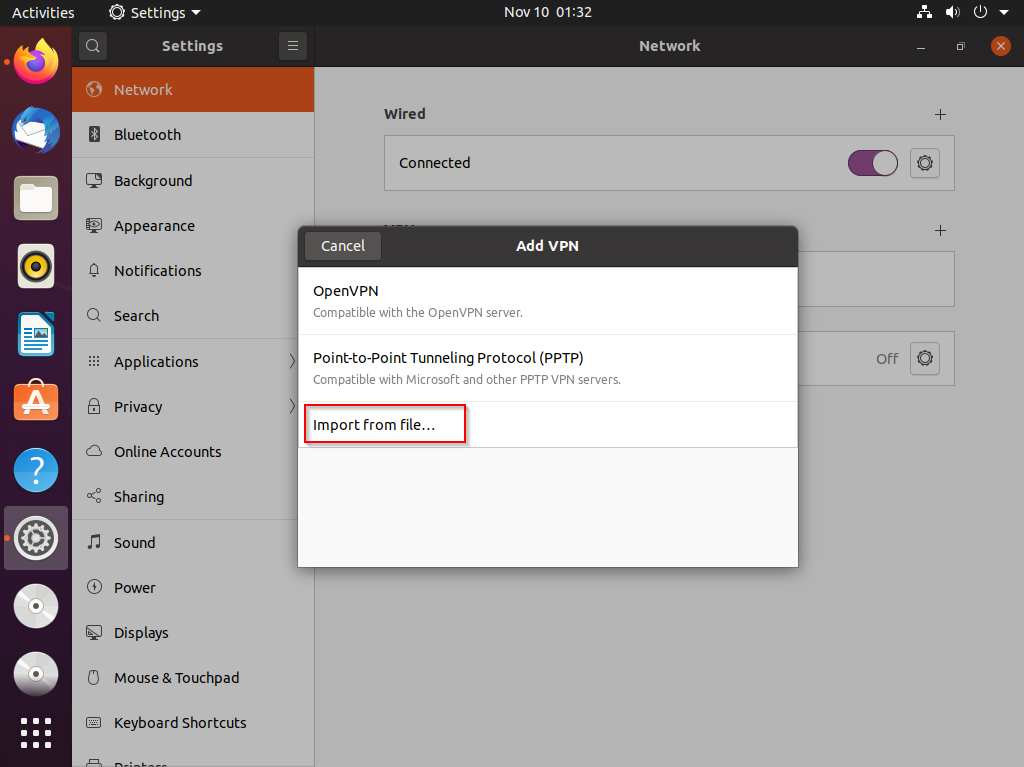This screenshot has width=1024, height=767.
Task: Launch Firefox from the dock
Action: pyautogui.click(x=36, y=62)
